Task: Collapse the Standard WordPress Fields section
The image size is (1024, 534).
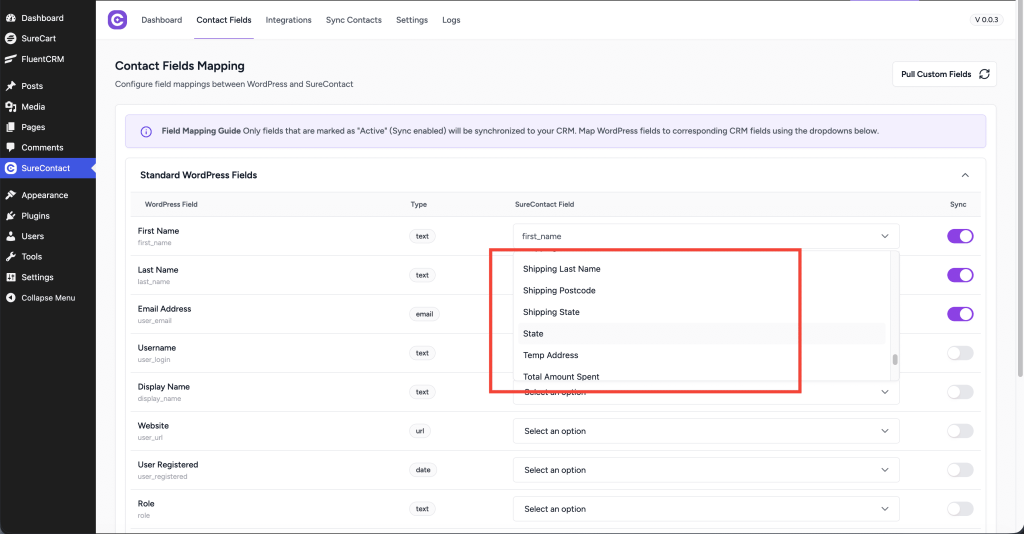Action: pyautogui.click(x=964, y=175)
